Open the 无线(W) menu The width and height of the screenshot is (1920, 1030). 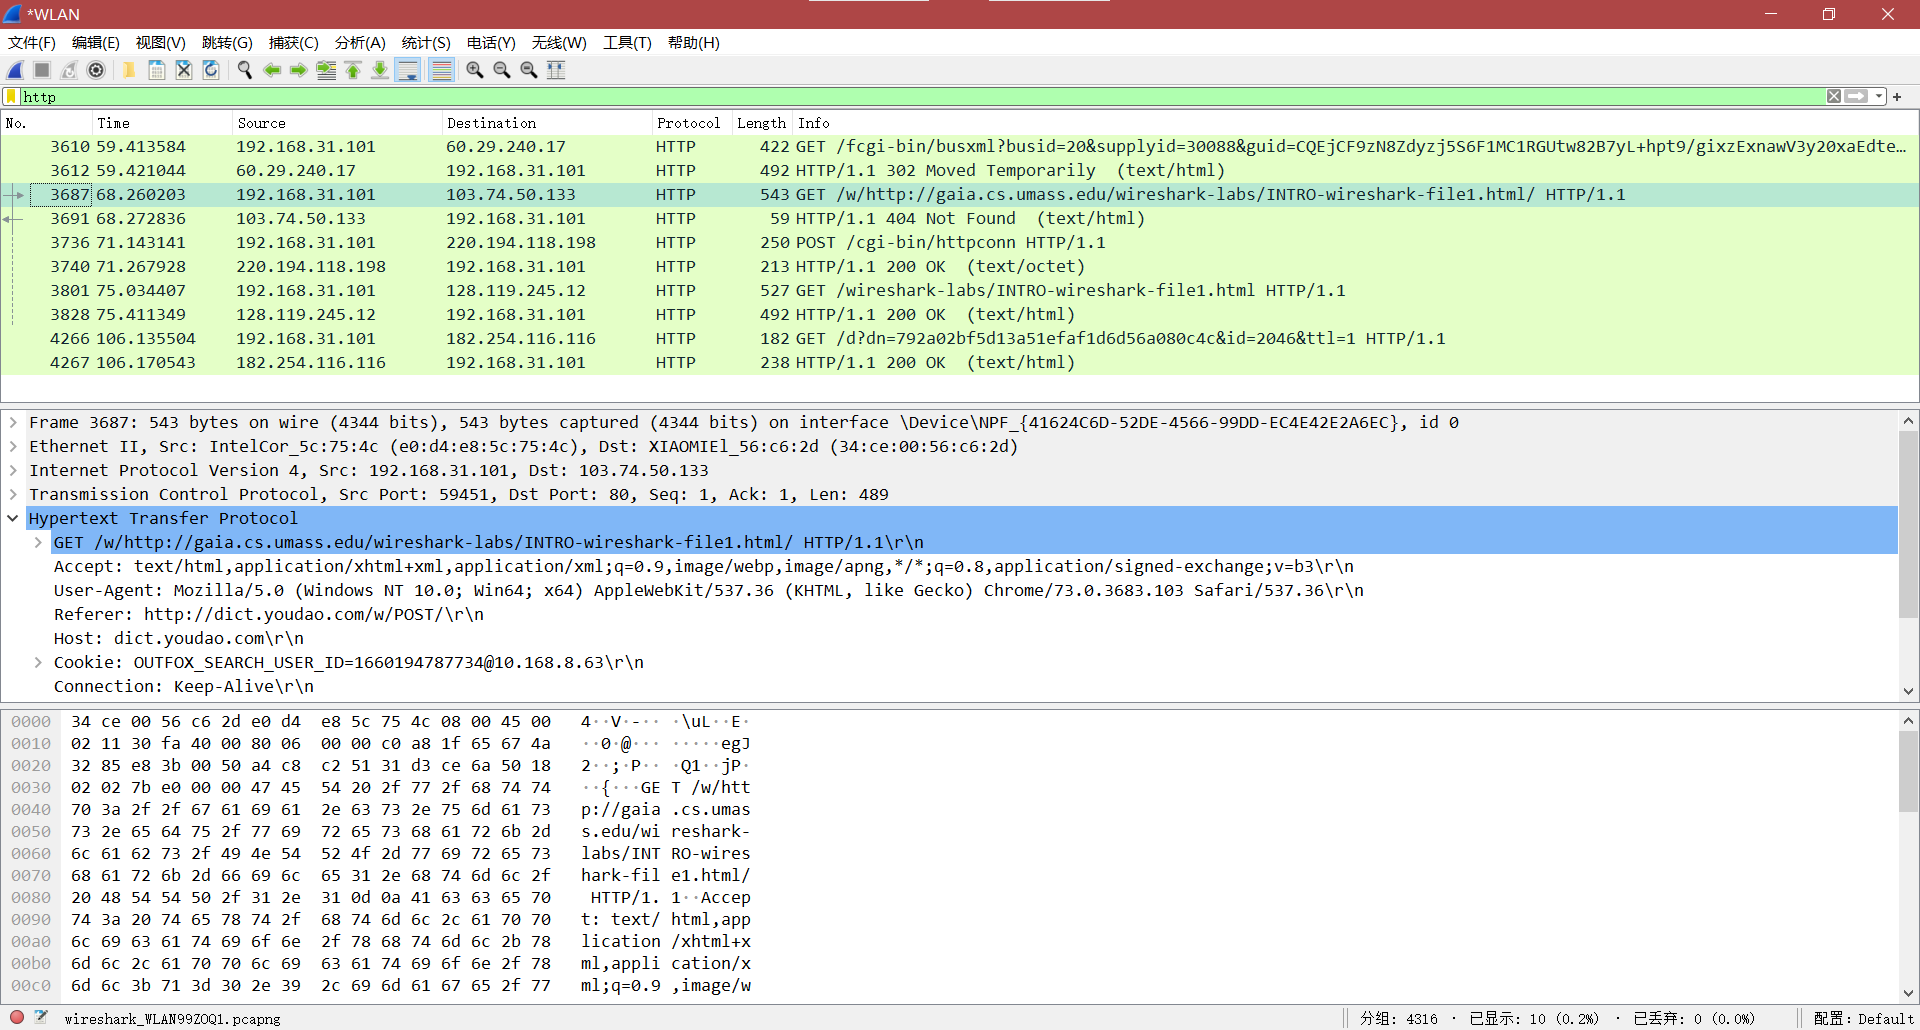[x=559, y=43]
